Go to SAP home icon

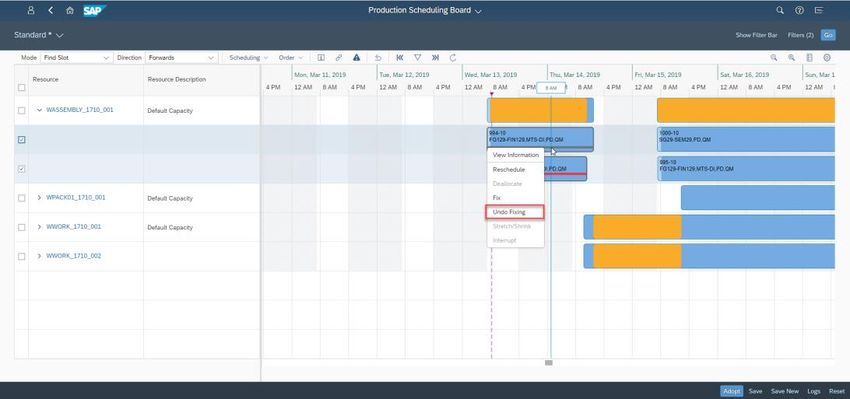[x=69, y=10]
